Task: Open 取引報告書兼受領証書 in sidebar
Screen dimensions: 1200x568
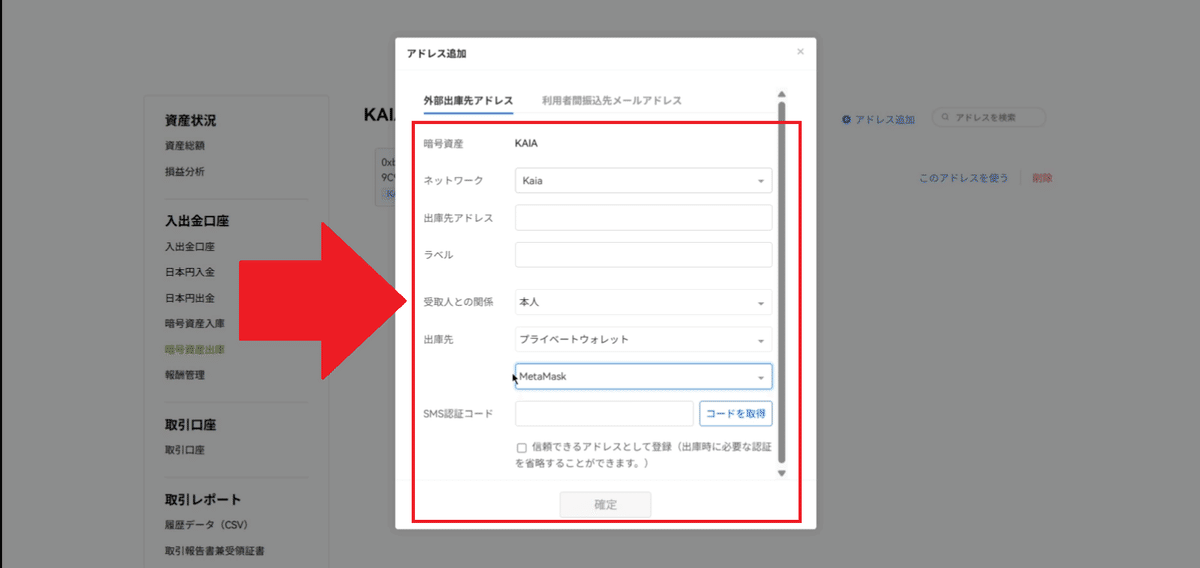Action: (215, 551)
